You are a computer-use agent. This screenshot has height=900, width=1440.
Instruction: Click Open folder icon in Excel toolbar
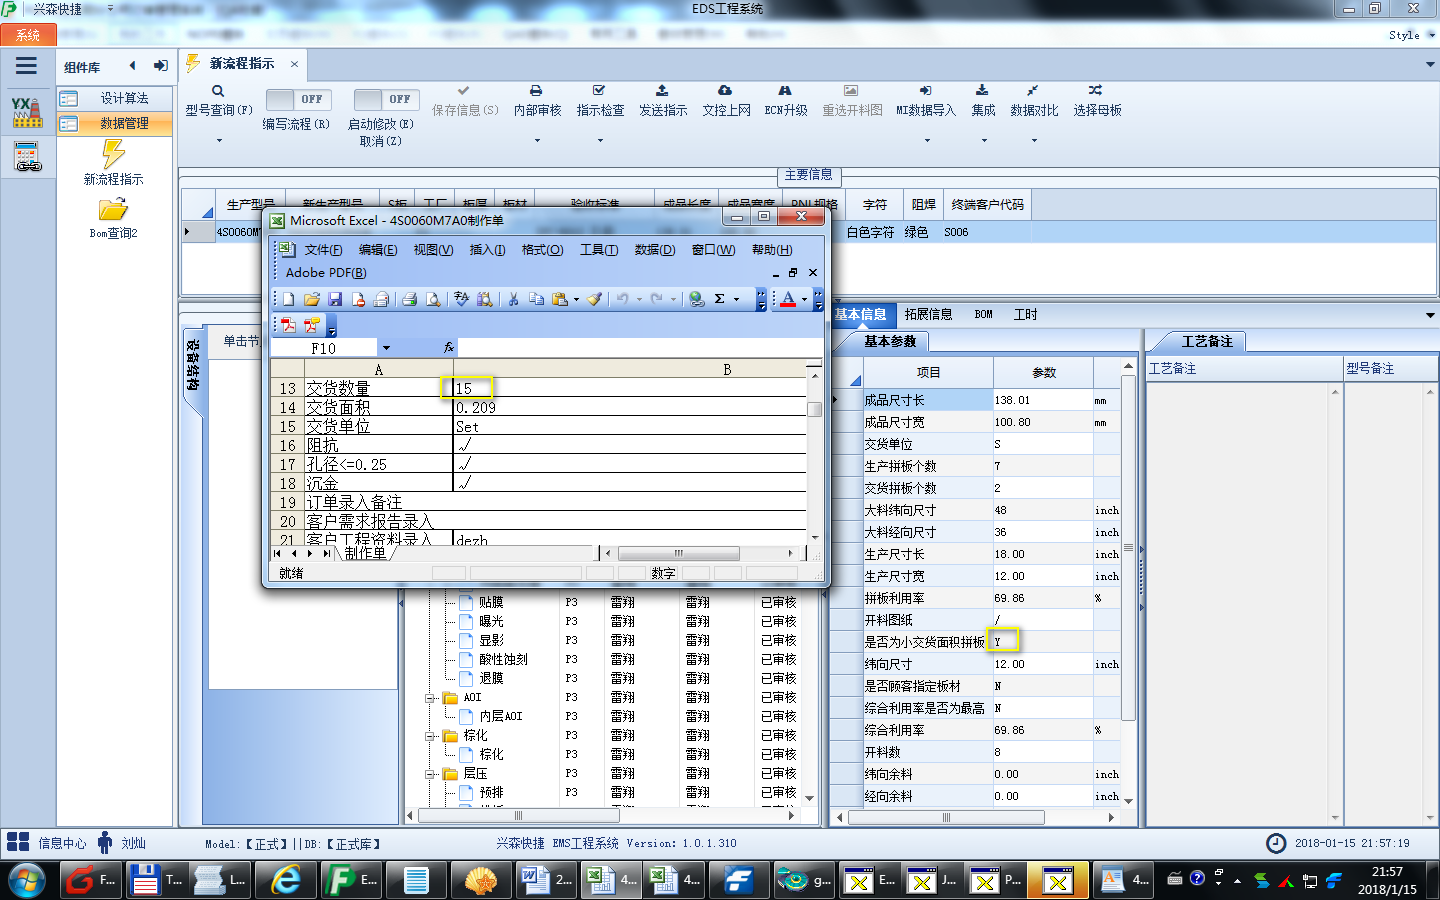[x=312, y=299]
